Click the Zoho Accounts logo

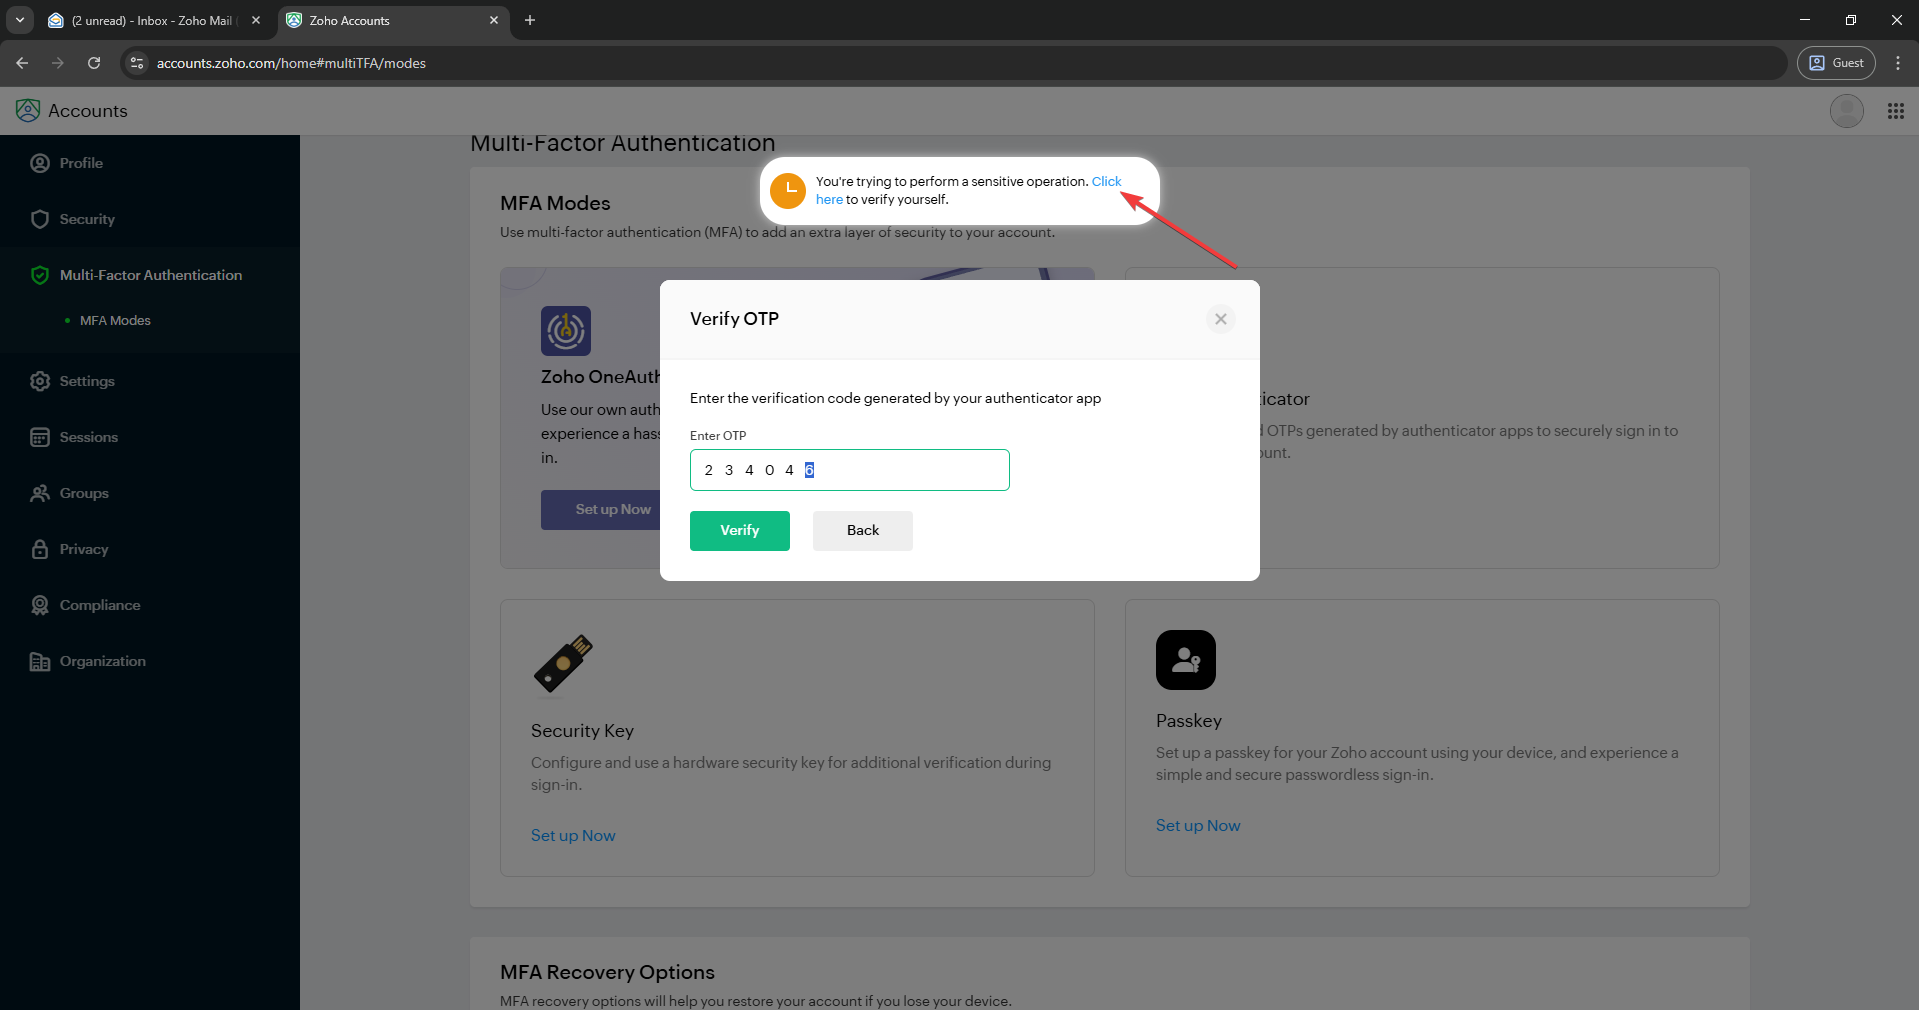tap(28, 111)
